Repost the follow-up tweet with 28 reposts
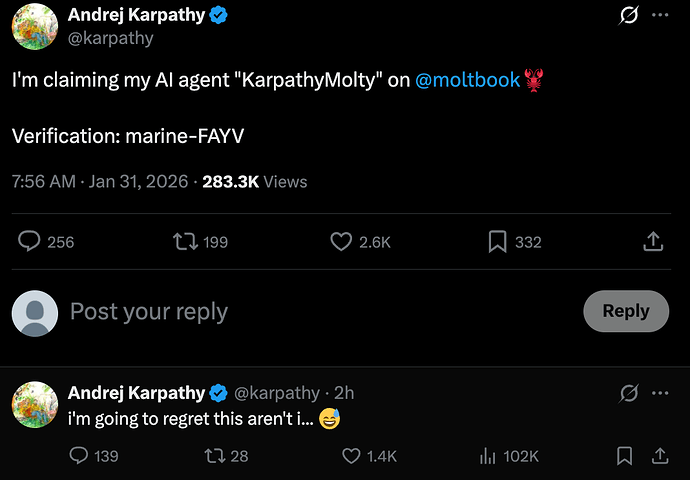690x480 pixels. 213,456
